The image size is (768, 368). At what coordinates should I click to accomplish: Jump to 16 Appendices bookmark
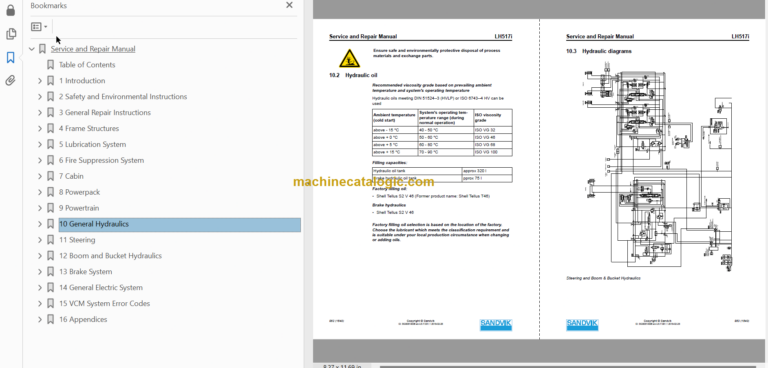83,319
